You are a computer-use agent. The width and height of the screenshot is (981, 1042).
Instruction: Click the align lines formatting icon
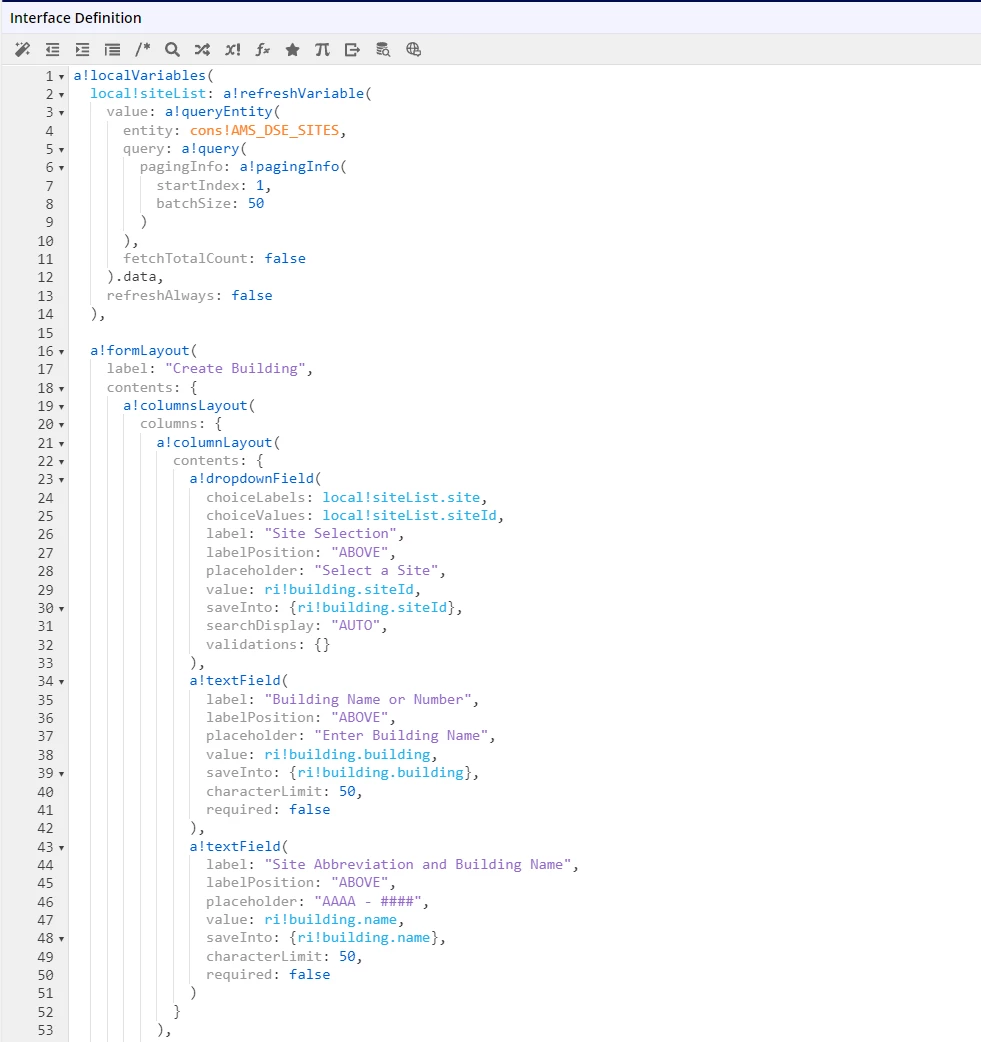(112, 50)
